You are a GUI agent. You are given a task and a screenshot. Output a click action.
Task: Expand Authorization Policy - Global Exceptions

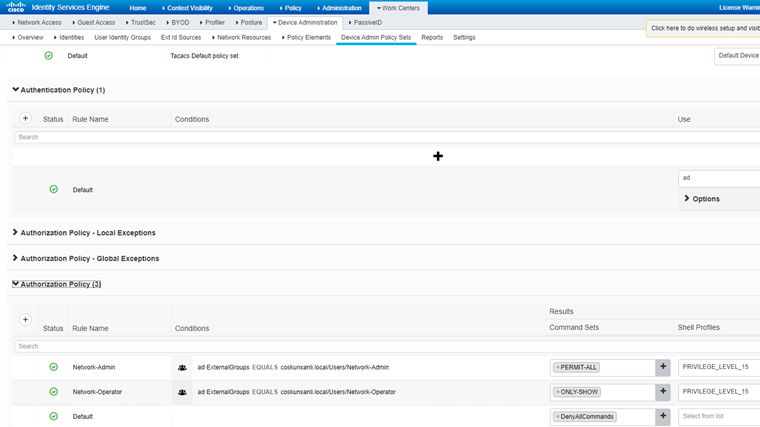[15, 258]
